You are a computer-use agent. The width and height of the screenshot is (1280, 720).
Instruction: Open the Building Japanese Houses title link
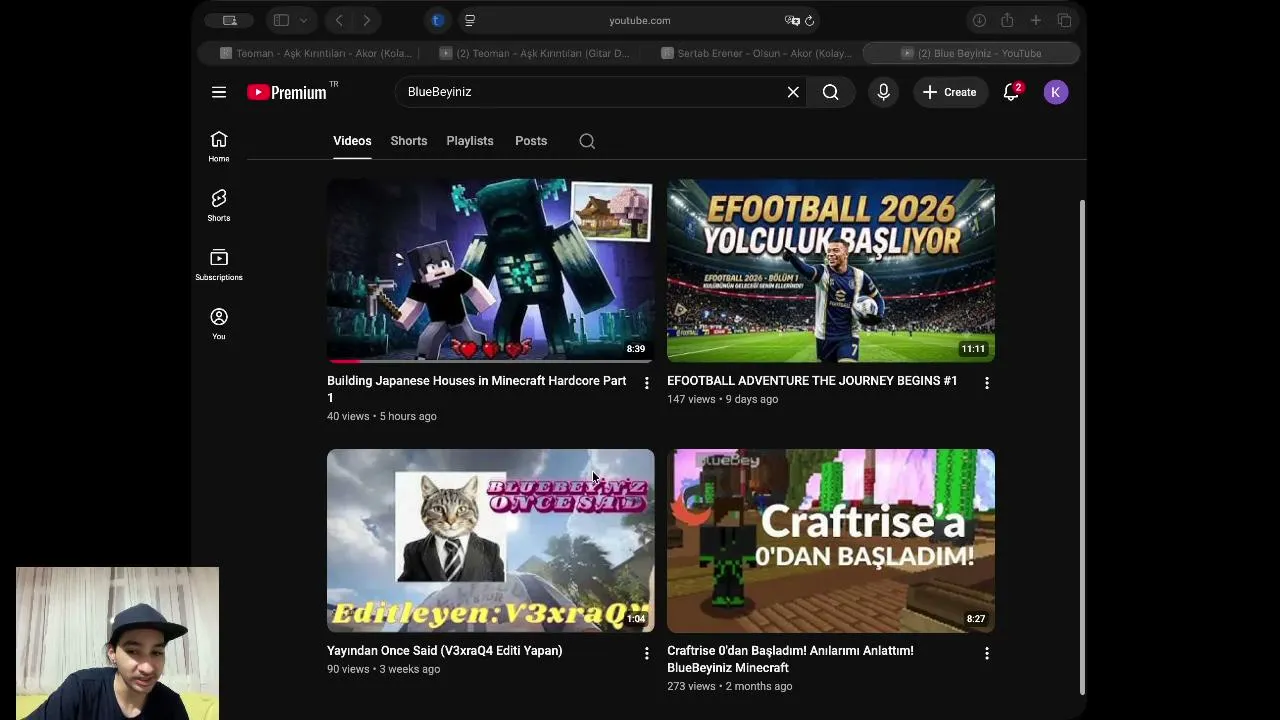point(477,389)
